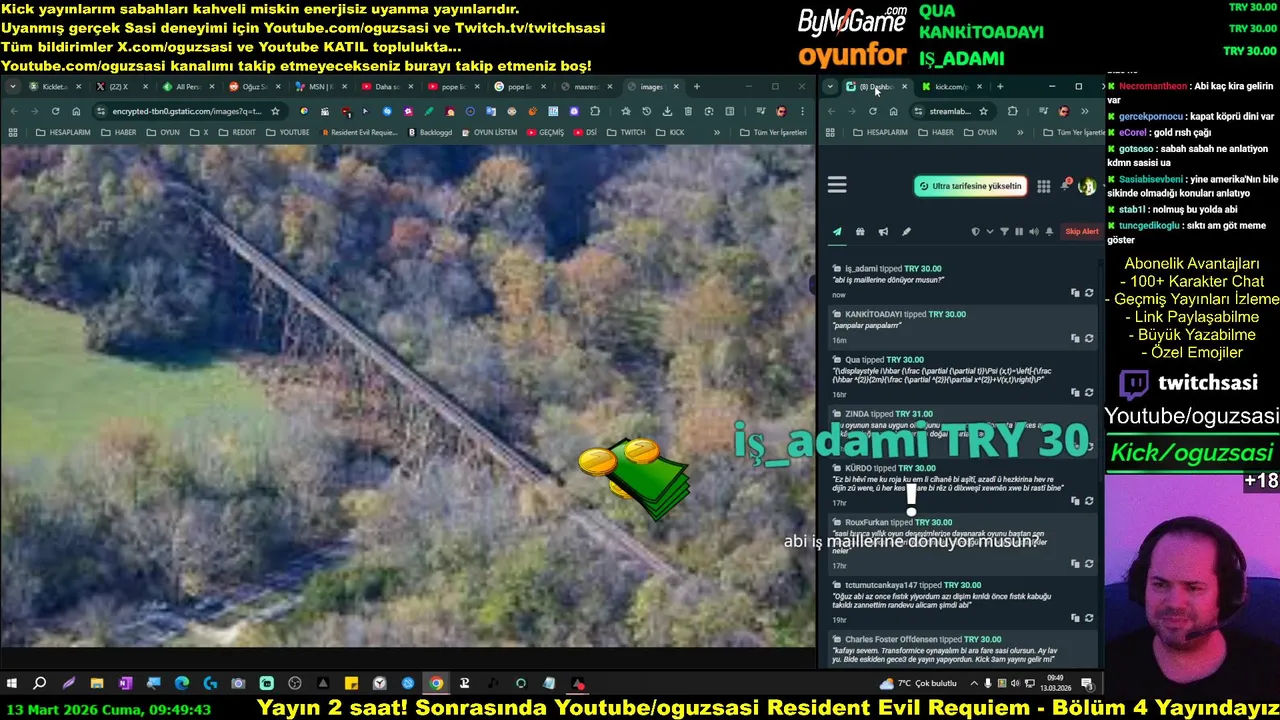The width and height of the screenshot is (1280, 720).
Task: Replay the Qua tip alert
Action: pyautogui.click(x=1089, y=392)
